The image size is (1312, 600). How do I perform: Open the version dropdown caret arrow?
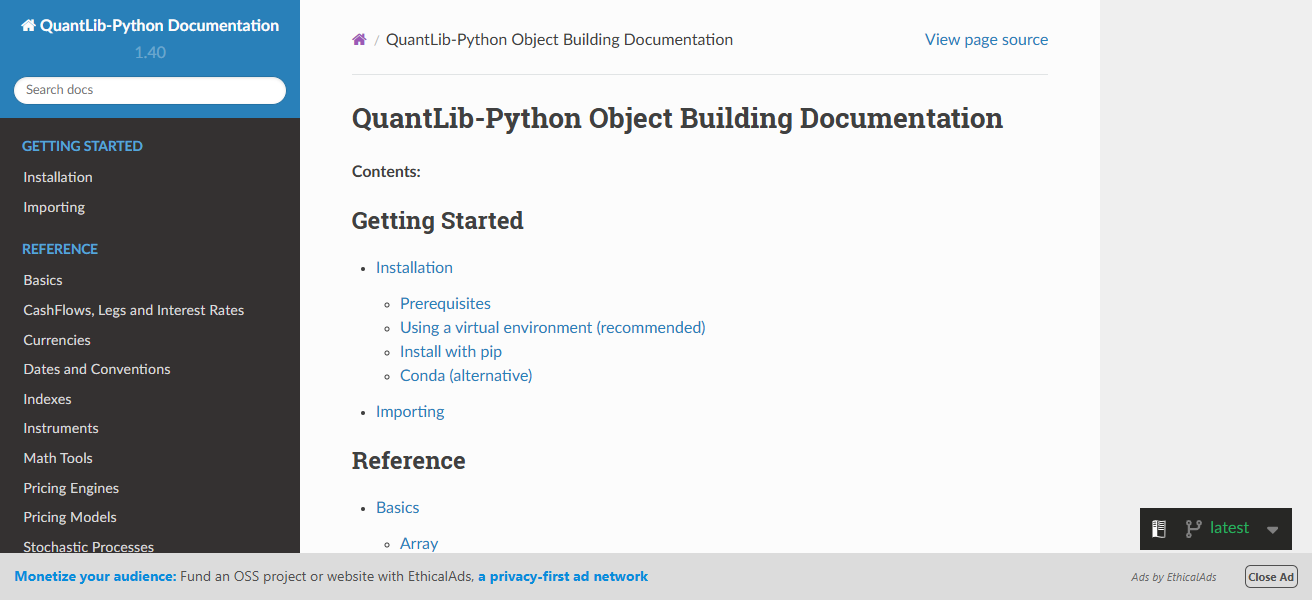1272,528
